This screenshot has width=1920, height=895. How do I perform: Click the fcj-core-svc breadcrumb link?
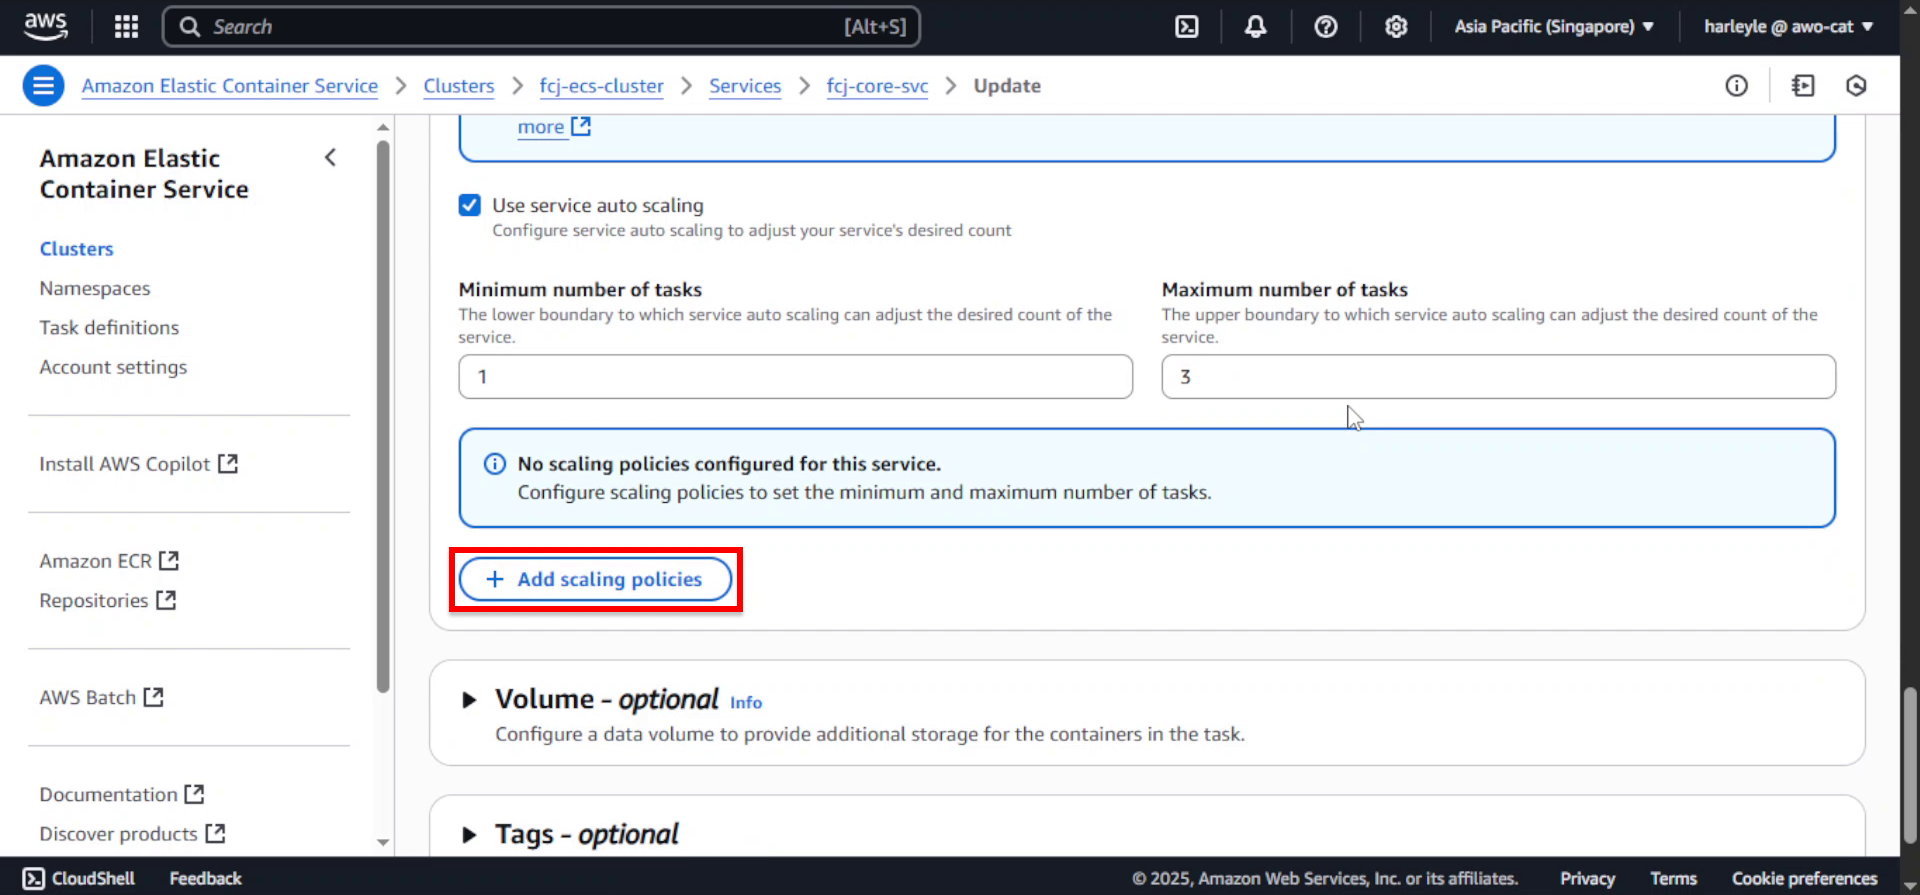877,86
